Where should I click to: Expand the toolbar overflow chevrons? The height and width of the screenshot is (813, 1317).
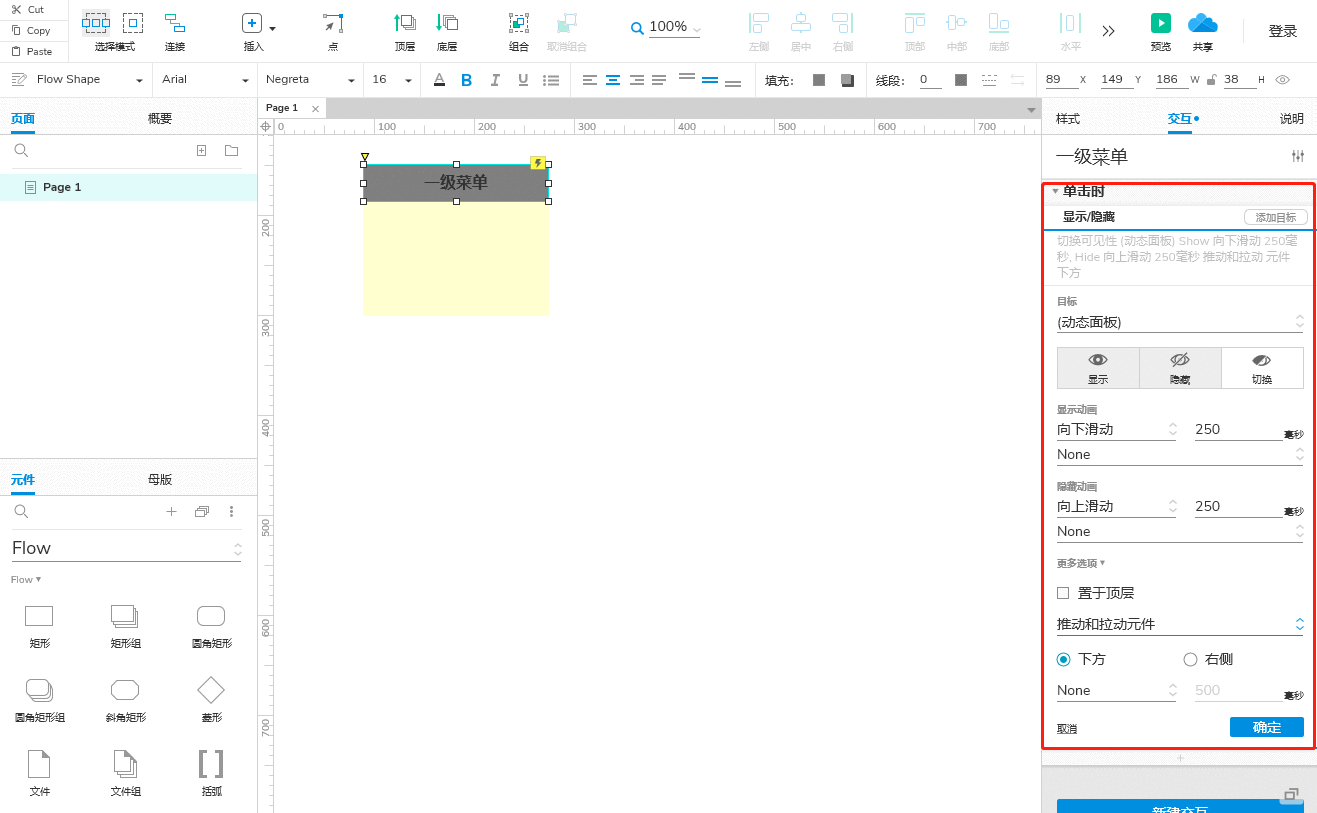[1108, 31]
